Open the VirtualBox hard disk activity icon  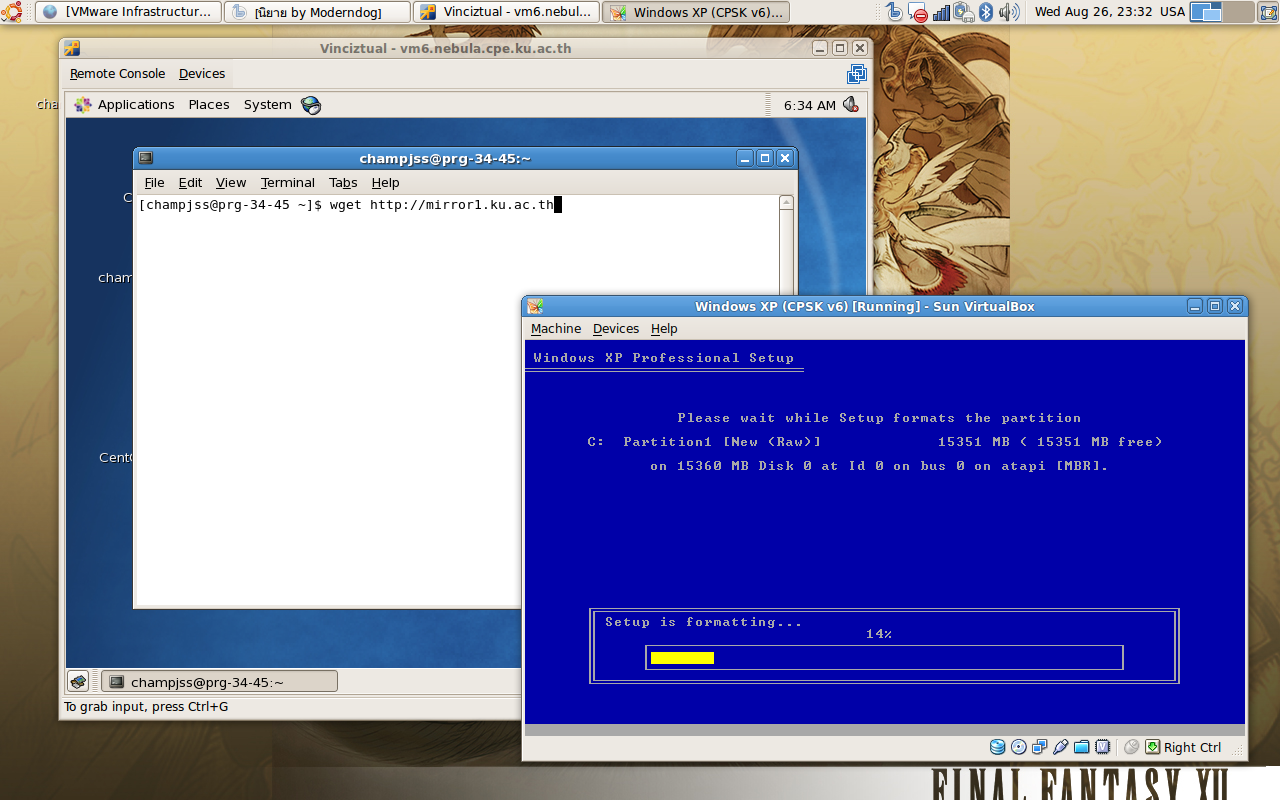pyautogui.click(x=997, y=747)
